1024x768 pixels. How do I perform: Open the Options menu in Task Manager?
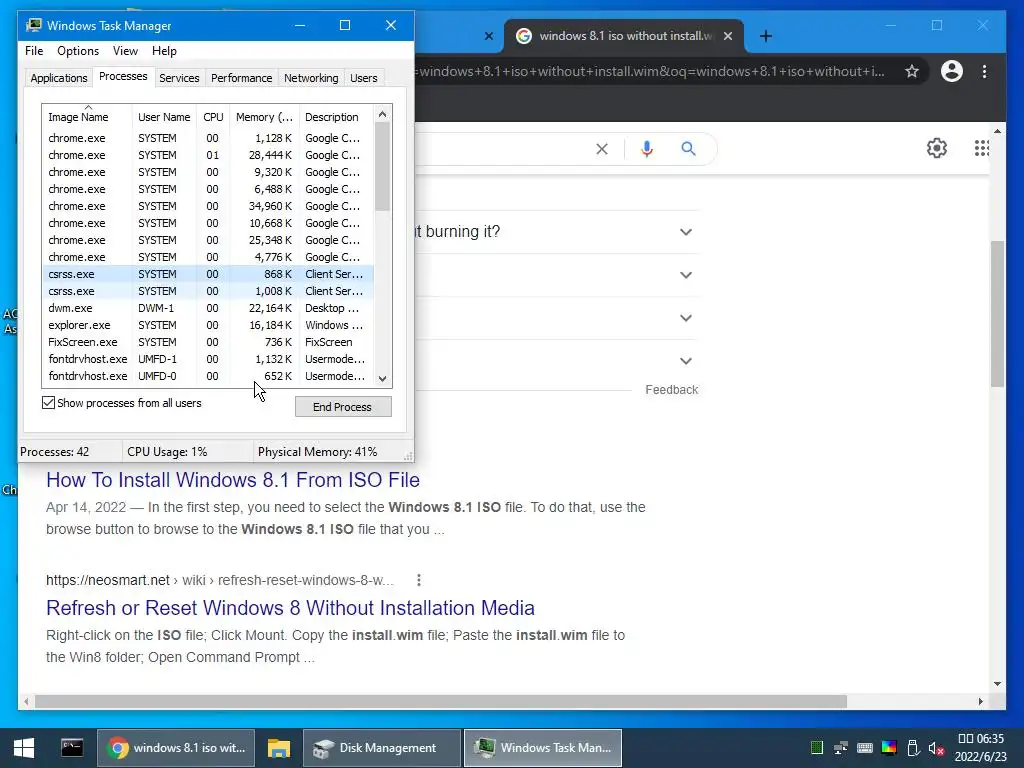(x=78, y=51)
